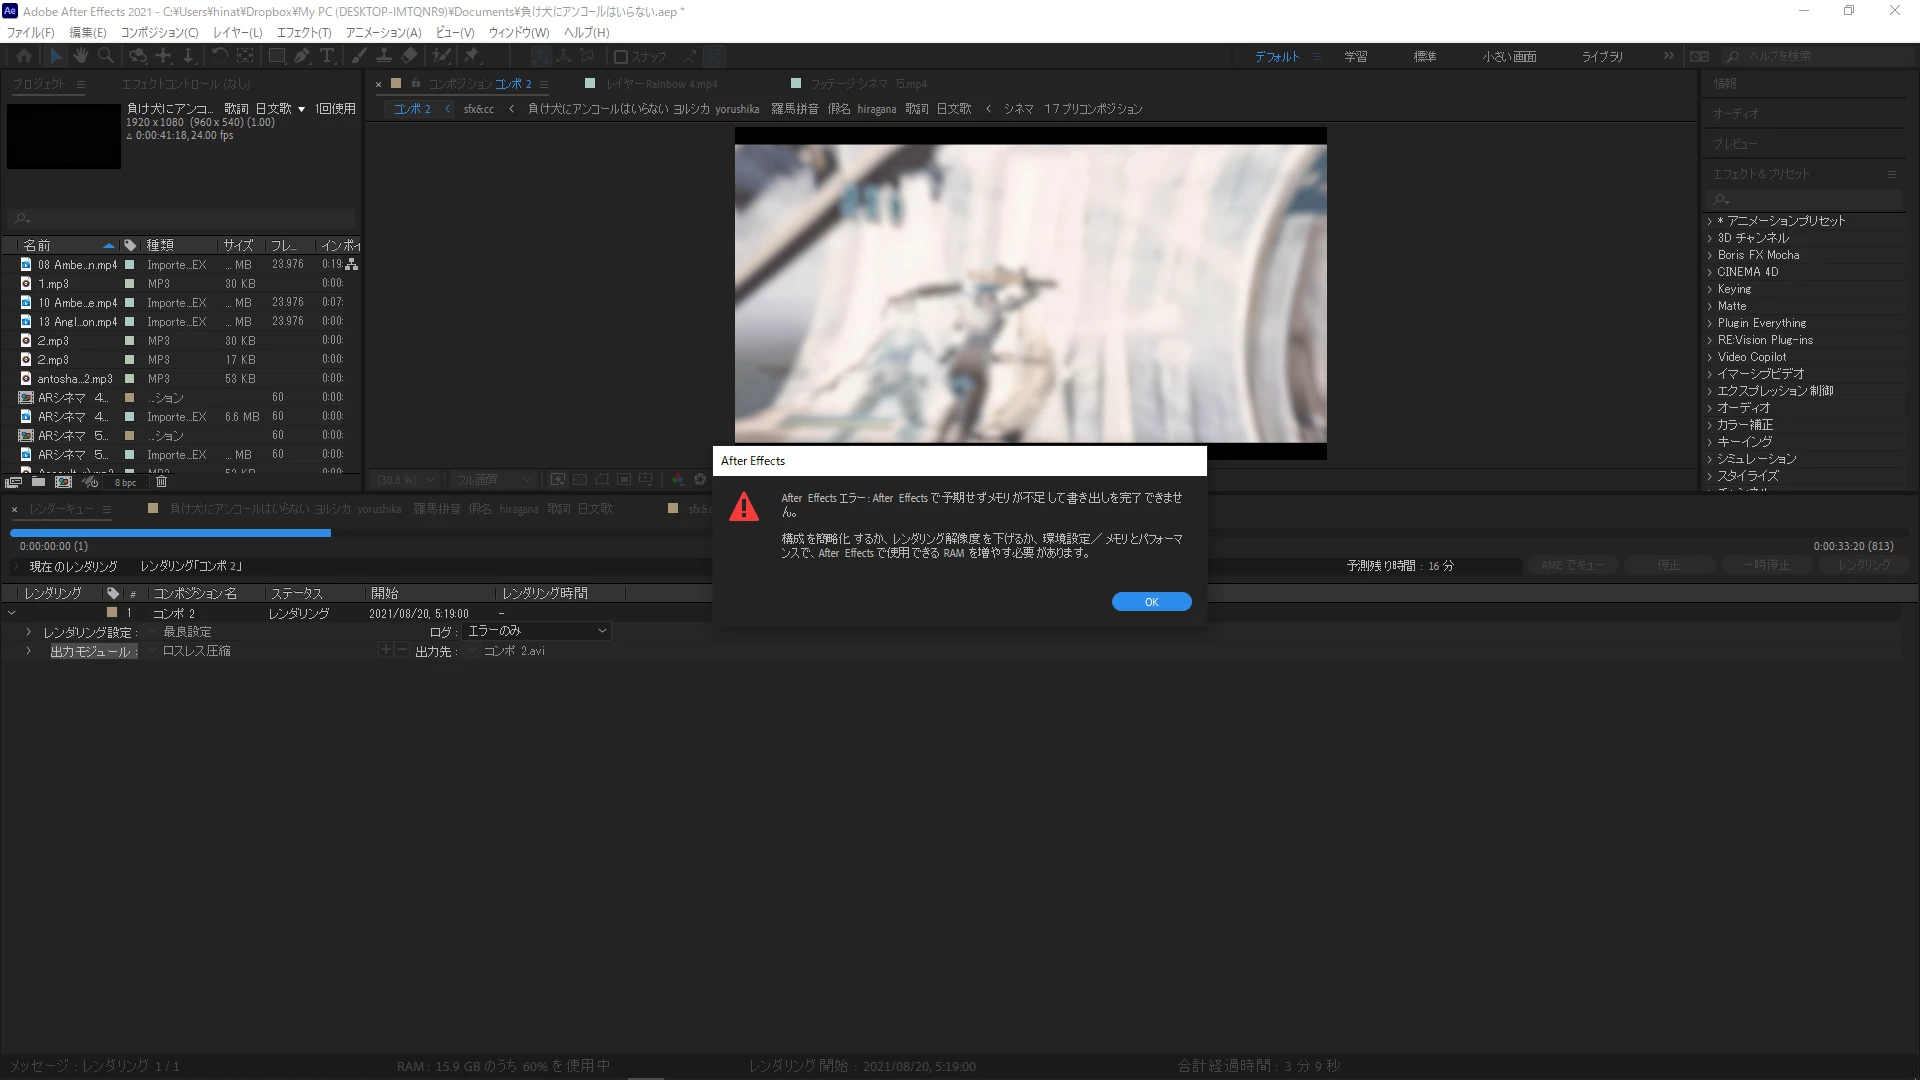The width and height of the screenshot is (1920, 1080).
Task: Toggle the lock on the コンポ 2 composition tab
Action: pos(416,84)
